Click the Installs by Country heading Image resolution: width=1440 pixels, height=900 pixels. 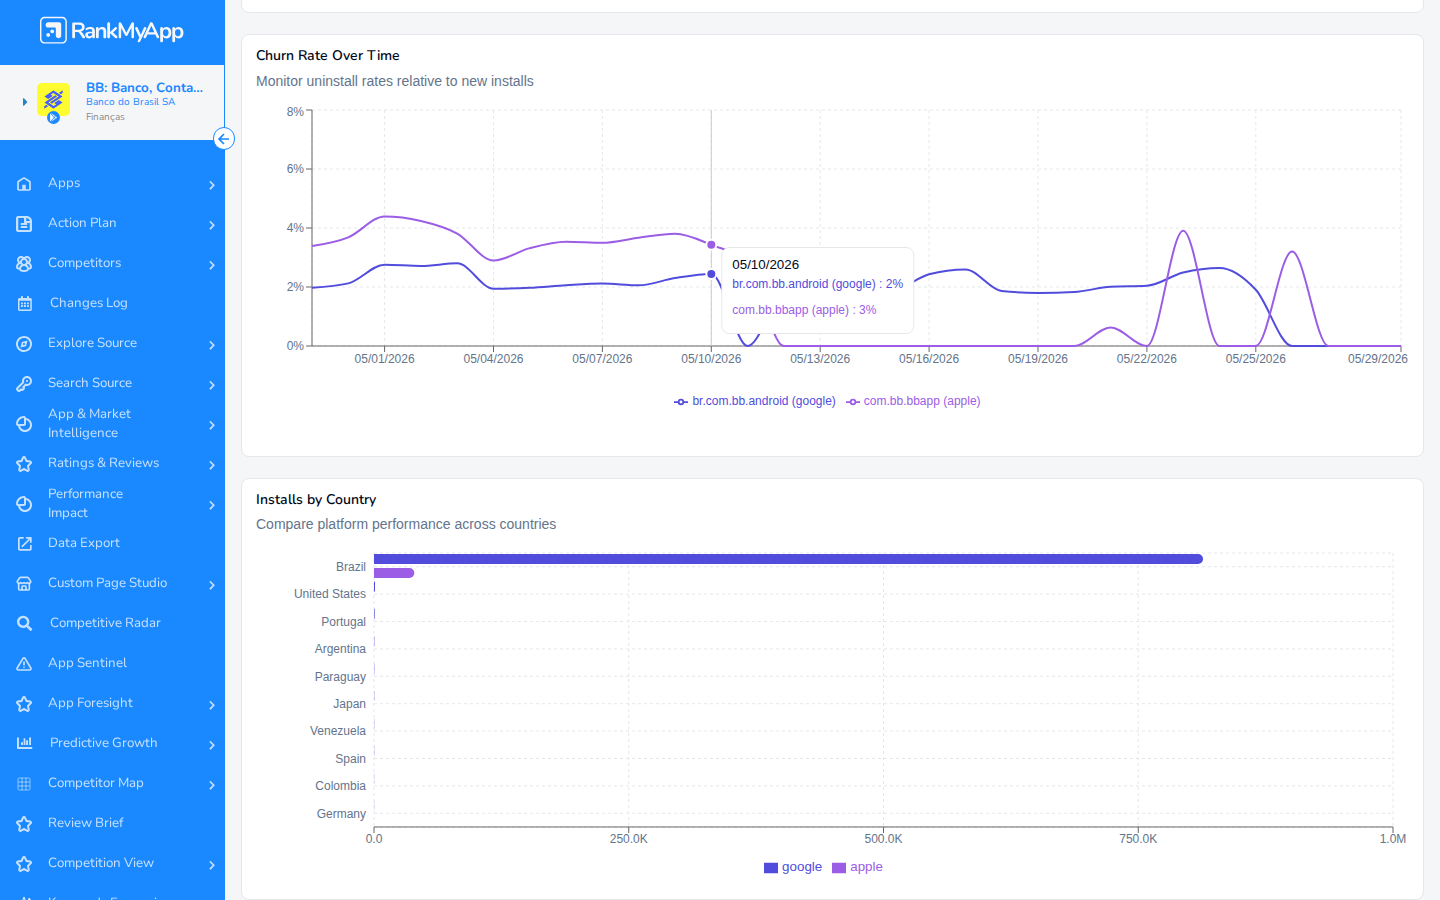click(316, 500)
